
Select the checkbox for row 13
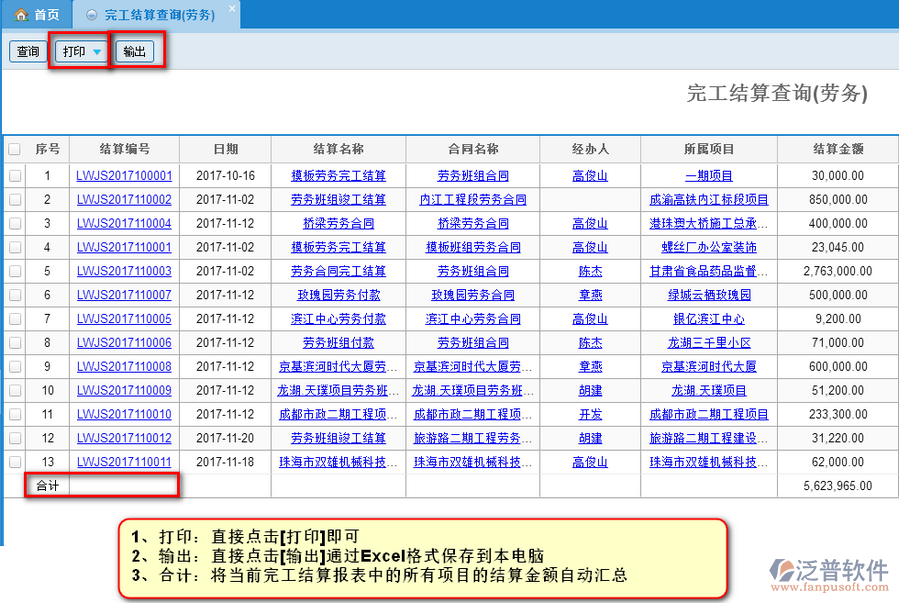(14, 462)
